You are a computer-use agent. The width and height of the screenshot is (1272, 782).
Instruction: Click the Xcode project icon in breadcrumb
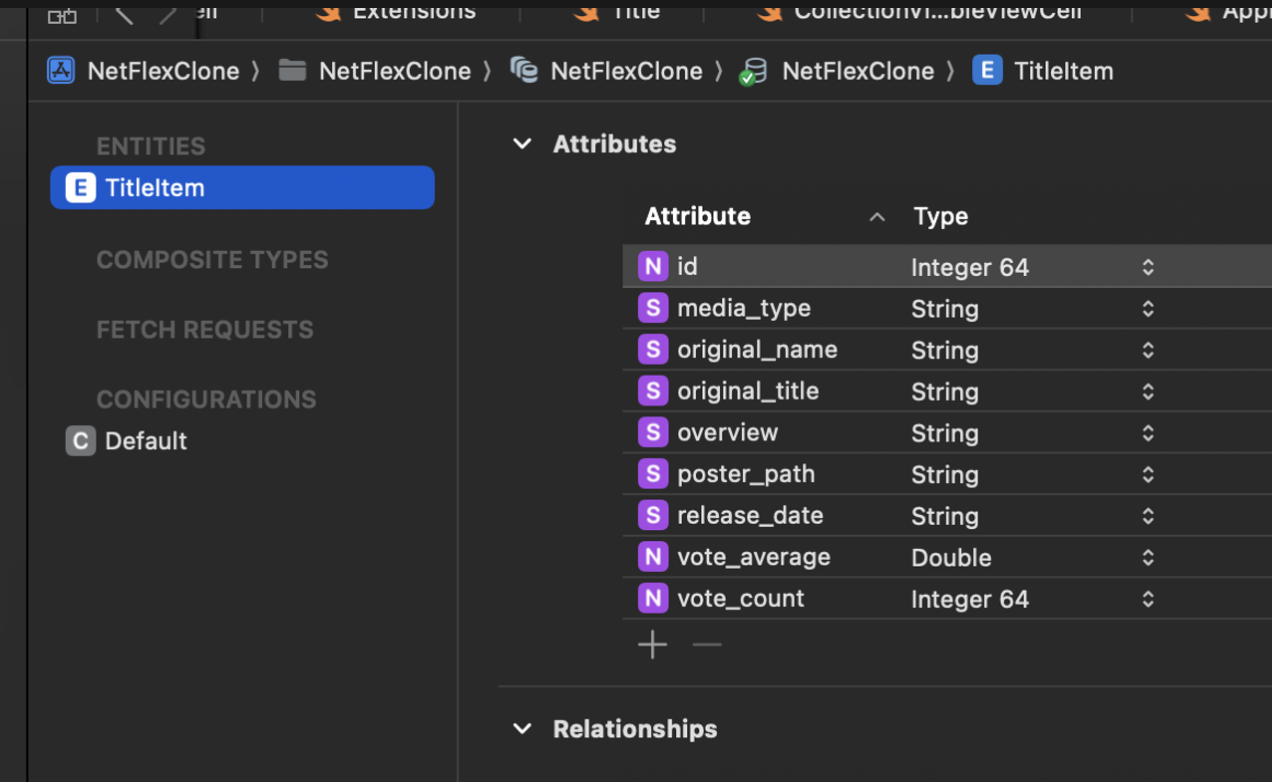(x=61, y=70)
